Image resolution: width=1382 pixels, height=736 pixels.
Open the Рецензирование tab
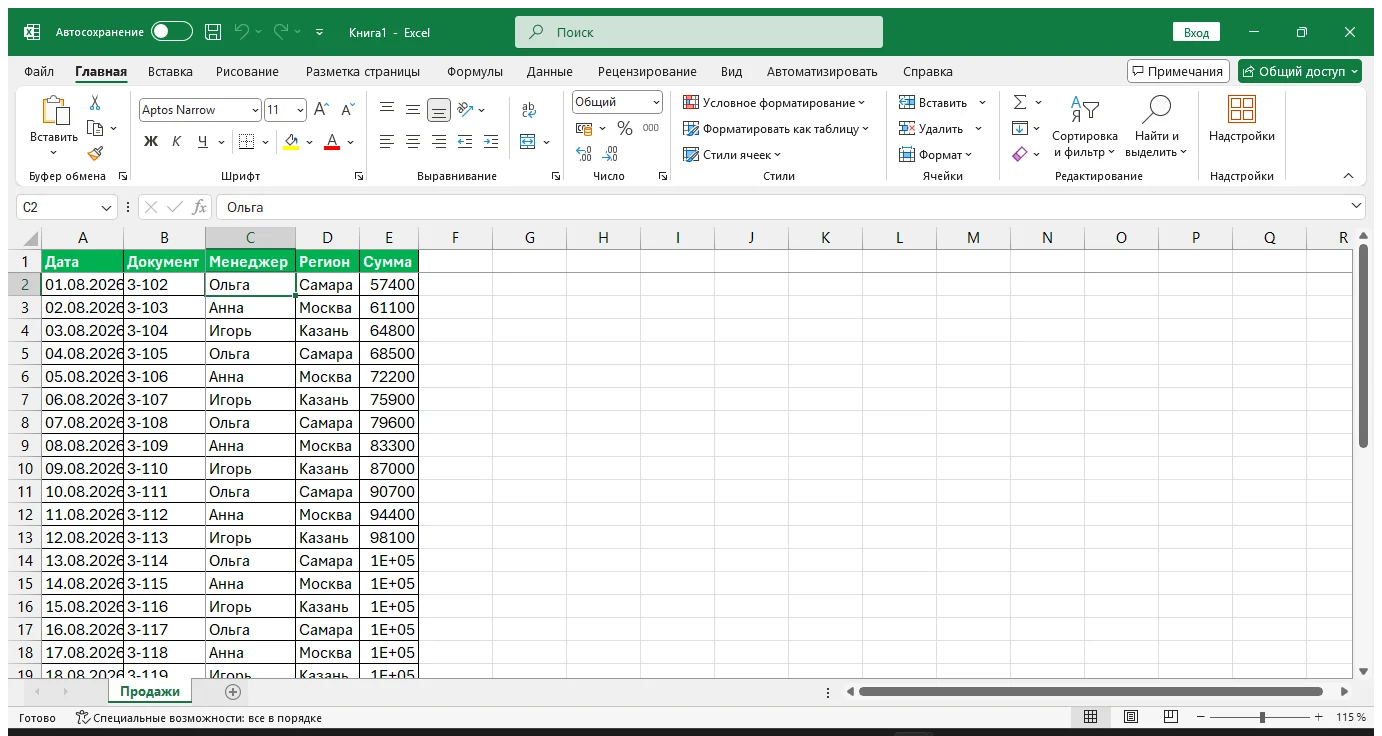(647, 72)
